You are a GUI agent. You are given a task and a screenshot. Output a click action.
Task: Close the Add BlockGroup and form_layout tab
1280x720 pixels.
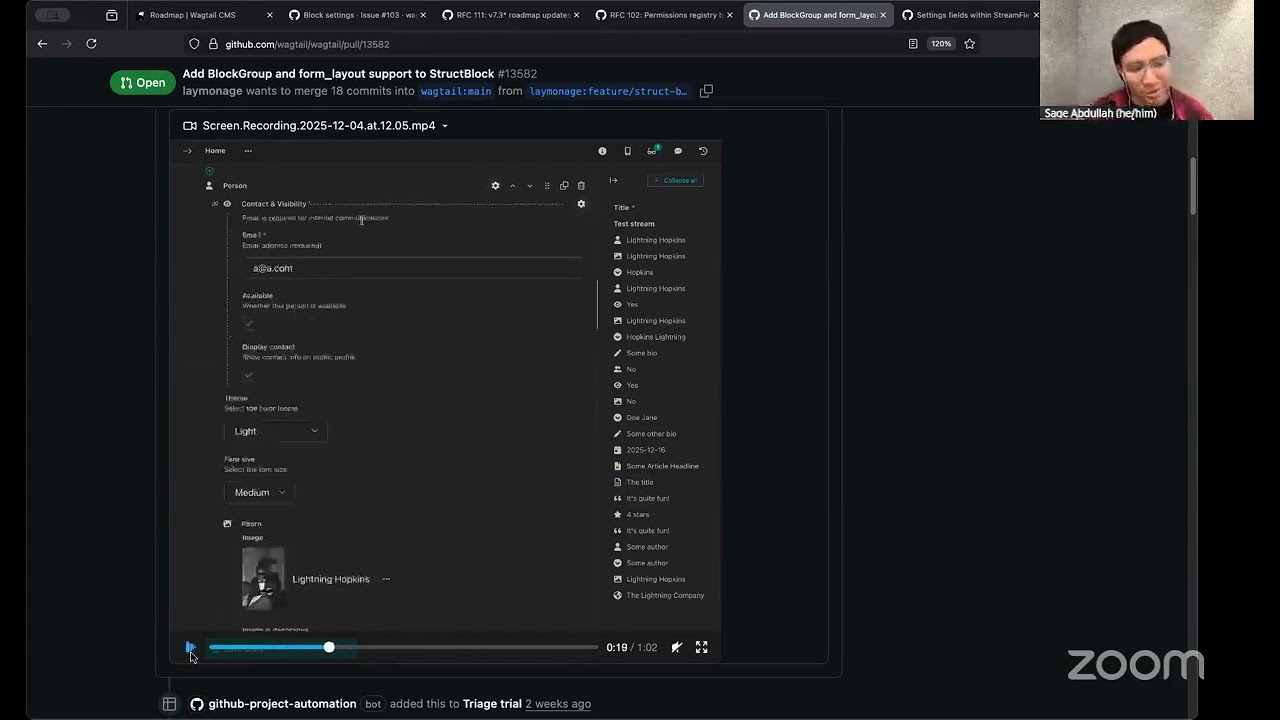point(883,15)
